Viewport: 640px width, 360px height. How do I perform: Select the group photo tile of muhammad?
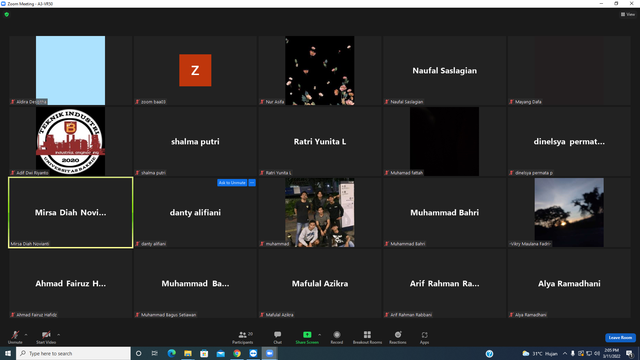click(x=320, y=212)
